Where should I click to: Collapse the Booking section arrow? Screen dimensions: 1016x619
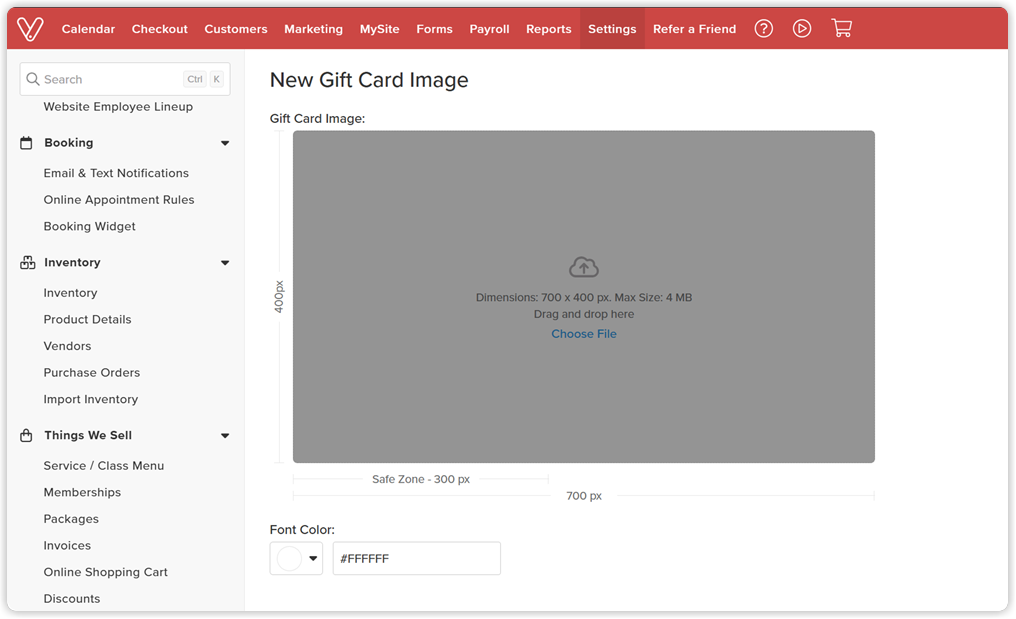point(225,143)
